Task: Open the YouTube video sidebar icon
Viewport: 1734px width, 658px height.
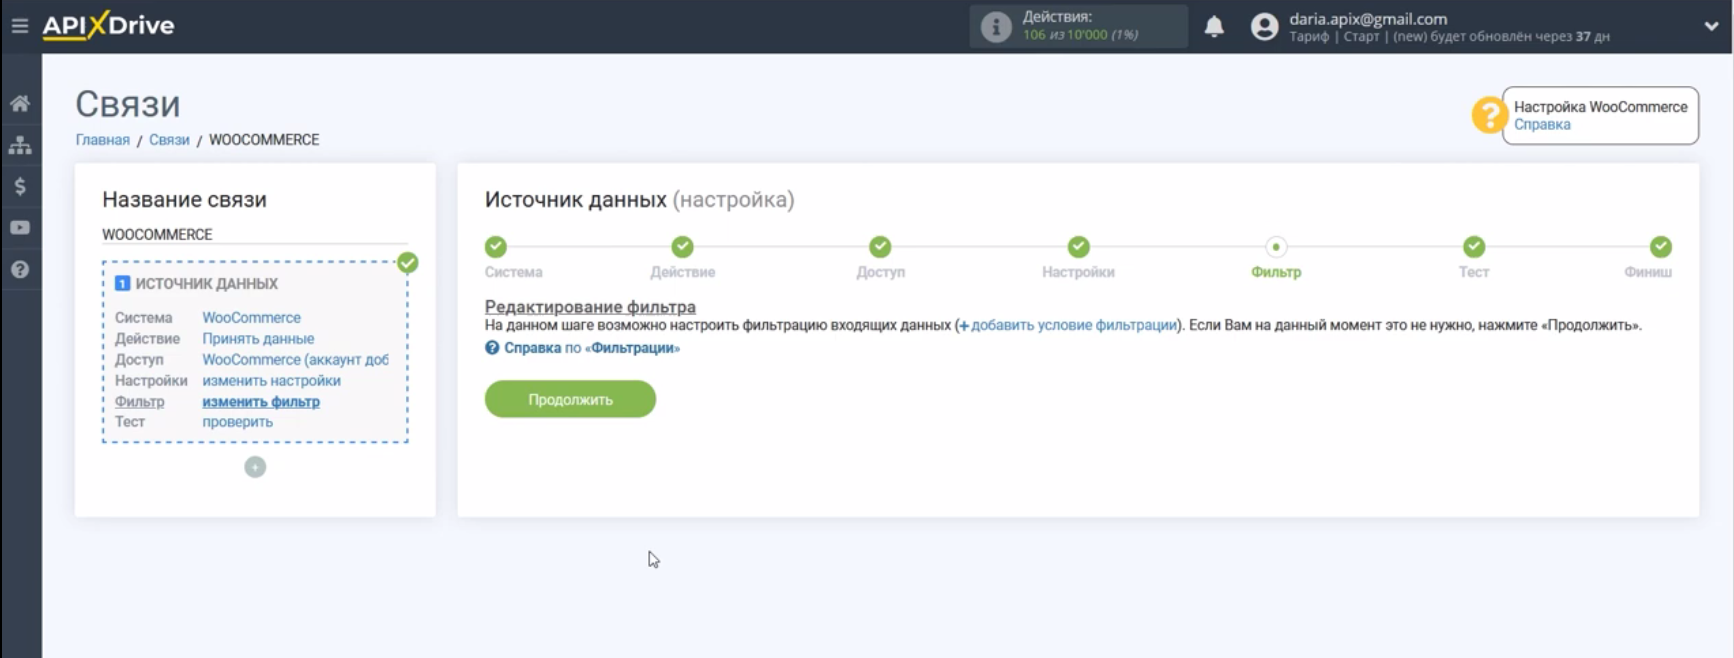Action: point(20,228)
